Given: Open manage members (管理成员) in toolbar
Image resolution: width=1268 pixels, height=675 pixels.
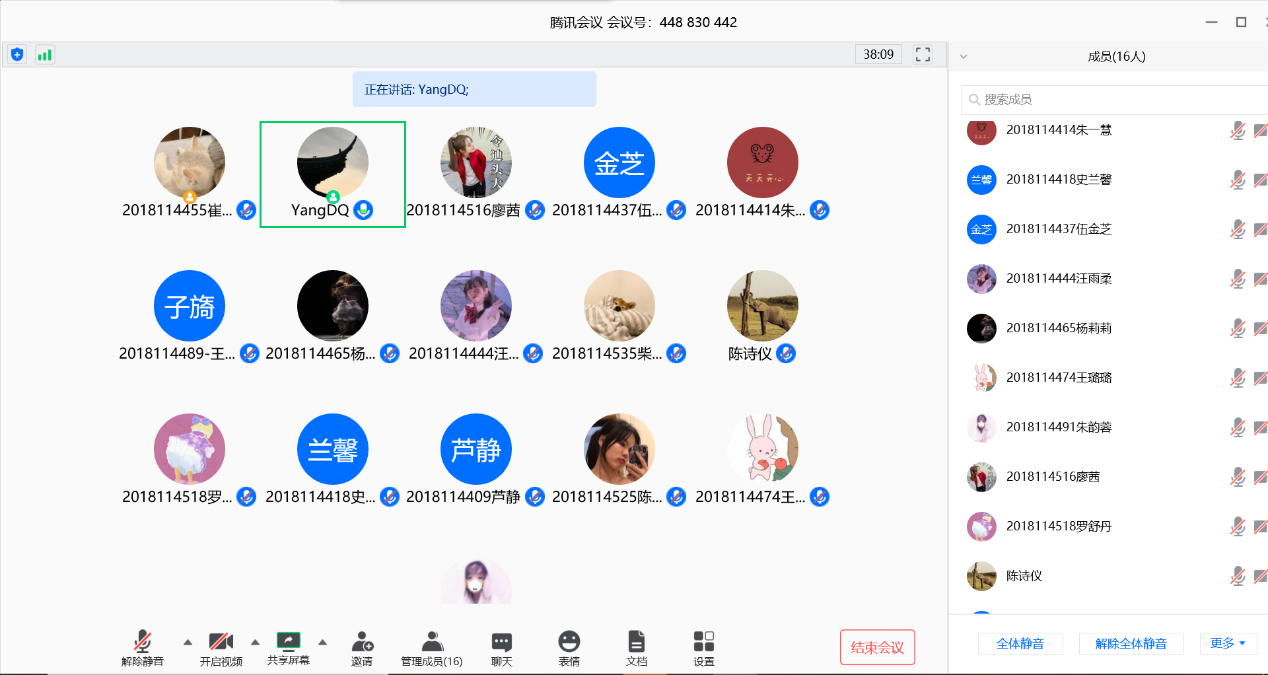Looking at the screenshot, I should tap(432, 641).
